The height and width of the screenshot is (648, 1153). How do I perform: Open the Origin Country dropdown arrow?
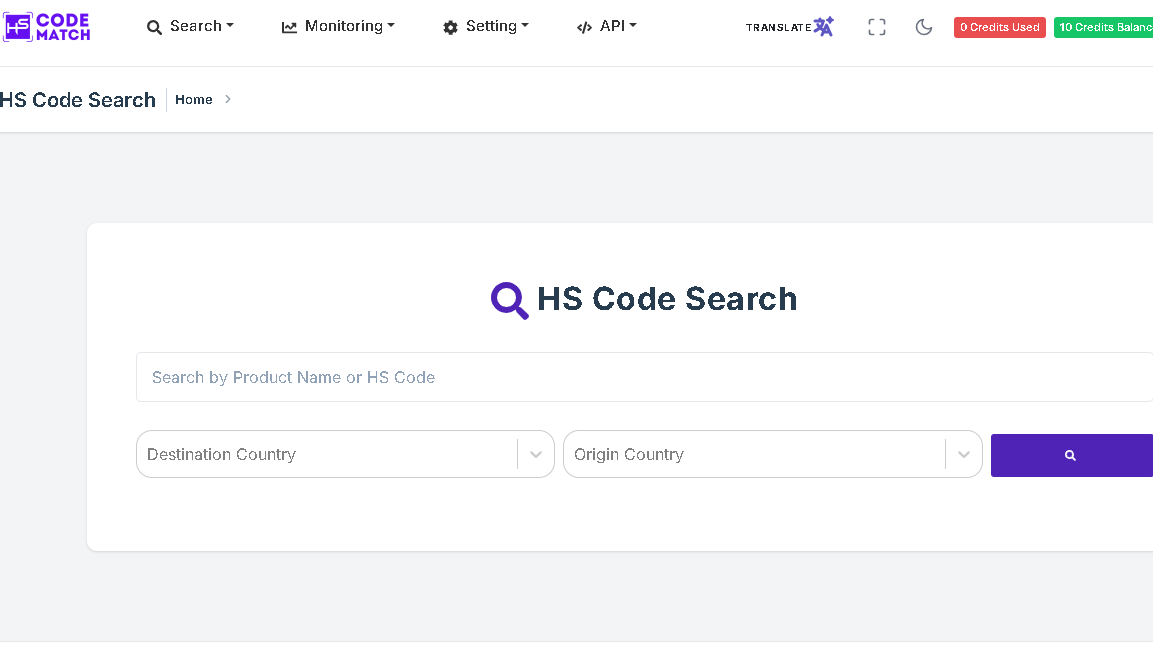[x=963, y=454]
